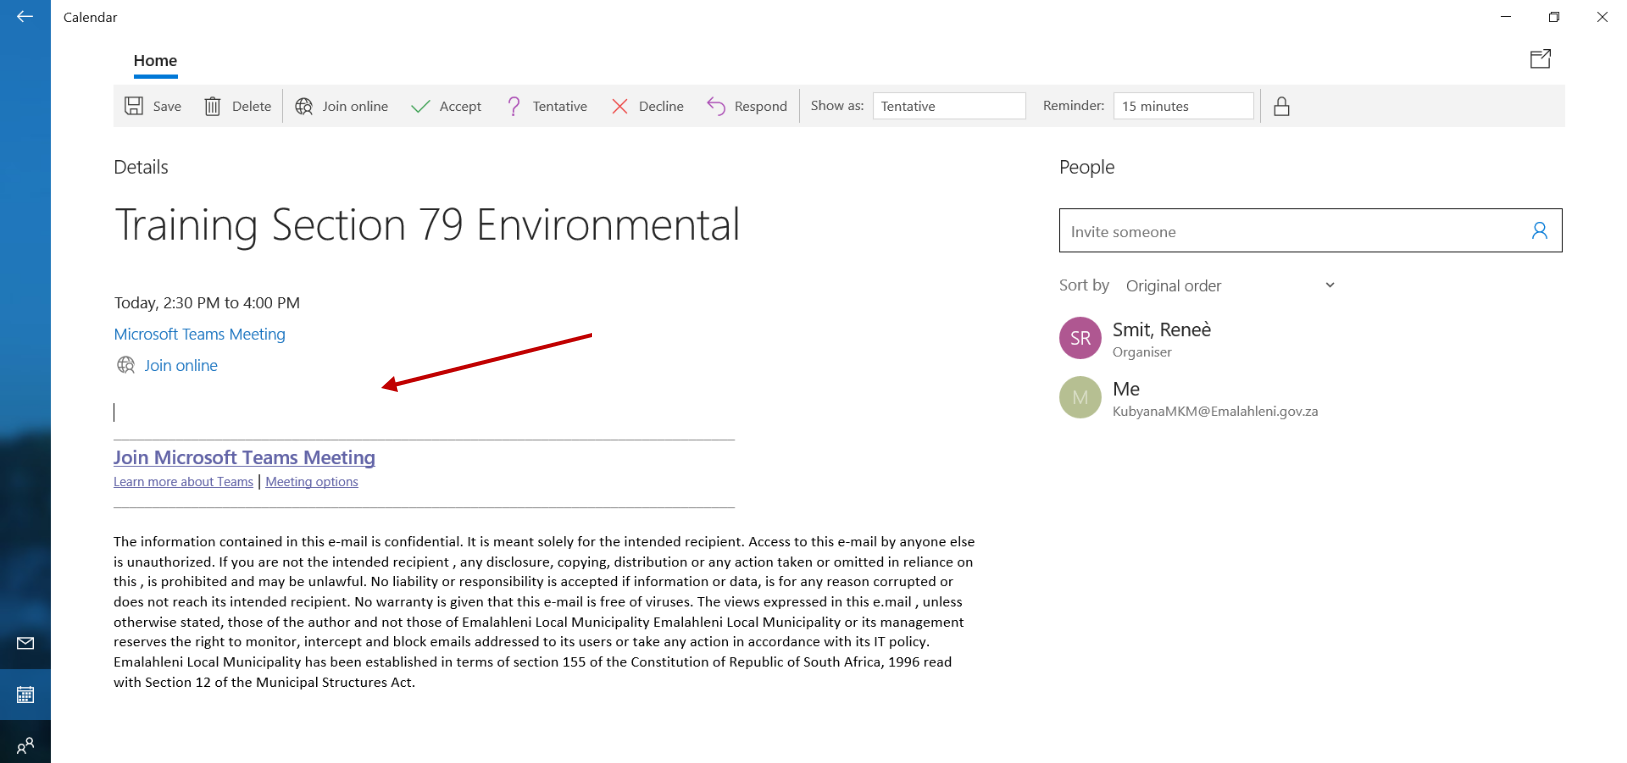Screen dimensions: 1627x763
Task: Open People in the sidebar
Action: (x=25, y=744)
